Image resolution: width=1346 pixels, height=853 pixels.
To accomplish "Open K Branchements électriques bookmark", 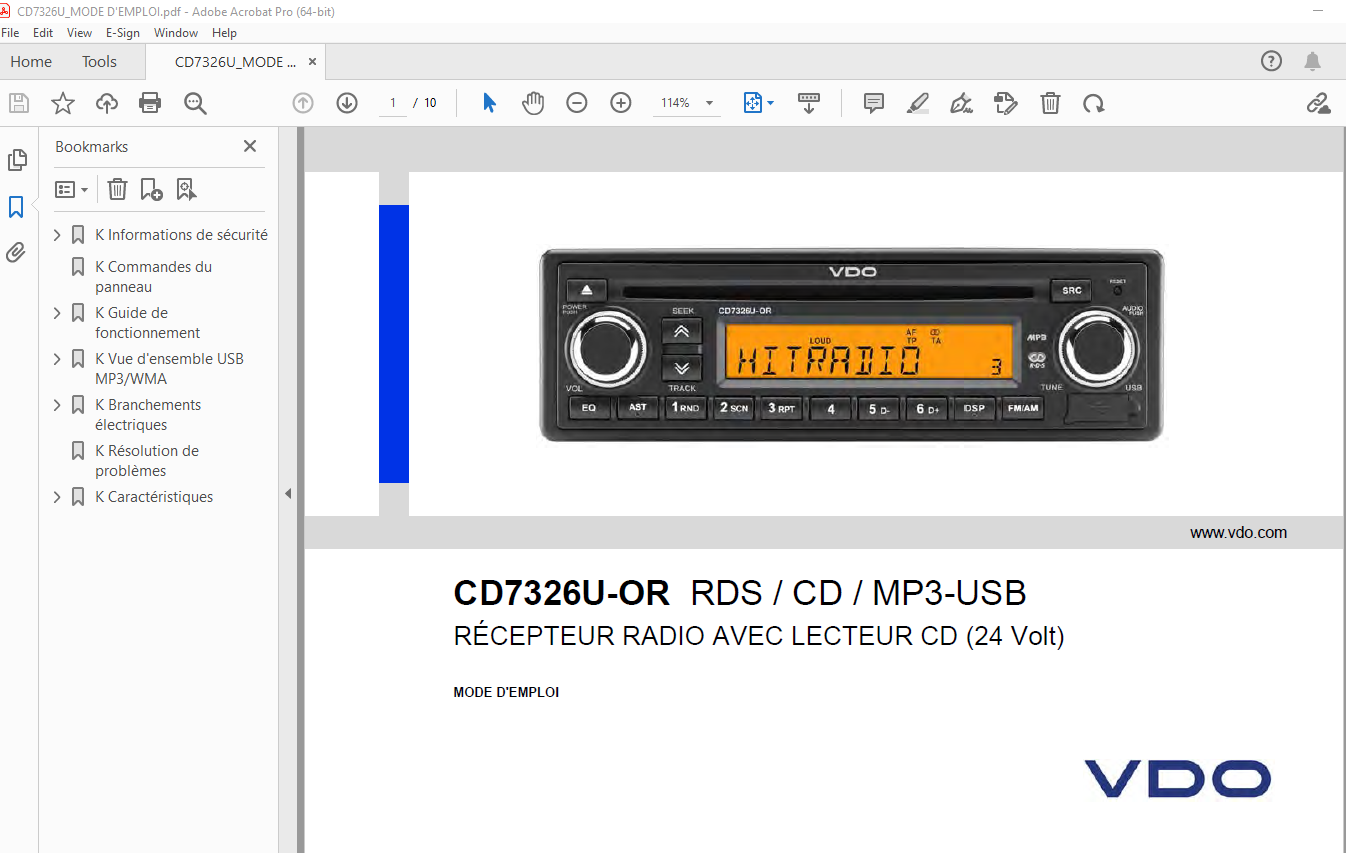I will point(148,415).
